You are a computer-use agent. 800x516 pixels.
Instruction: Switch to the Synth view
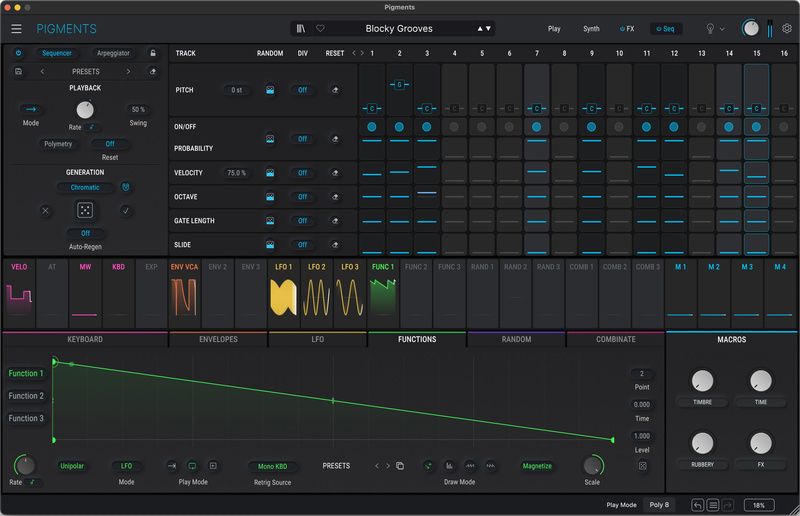591,29
